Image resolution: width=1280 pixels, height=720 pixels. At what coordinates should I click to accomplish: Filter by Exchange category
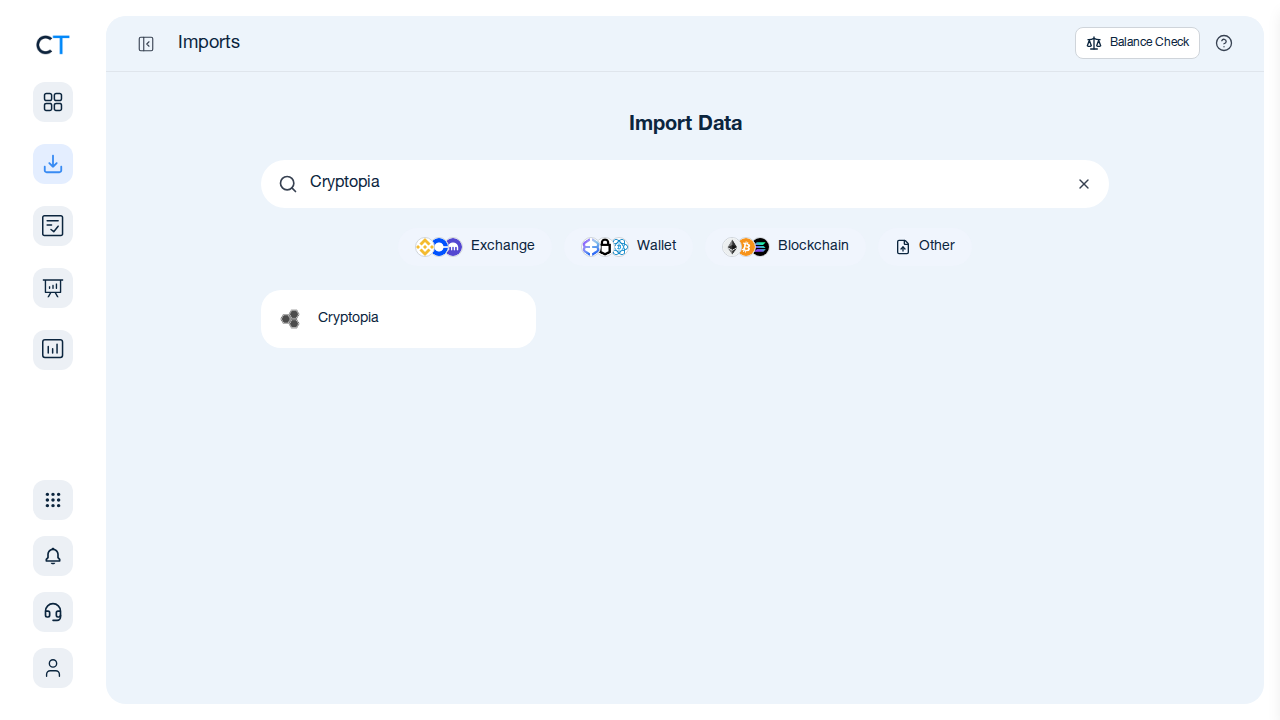[477, 246]
